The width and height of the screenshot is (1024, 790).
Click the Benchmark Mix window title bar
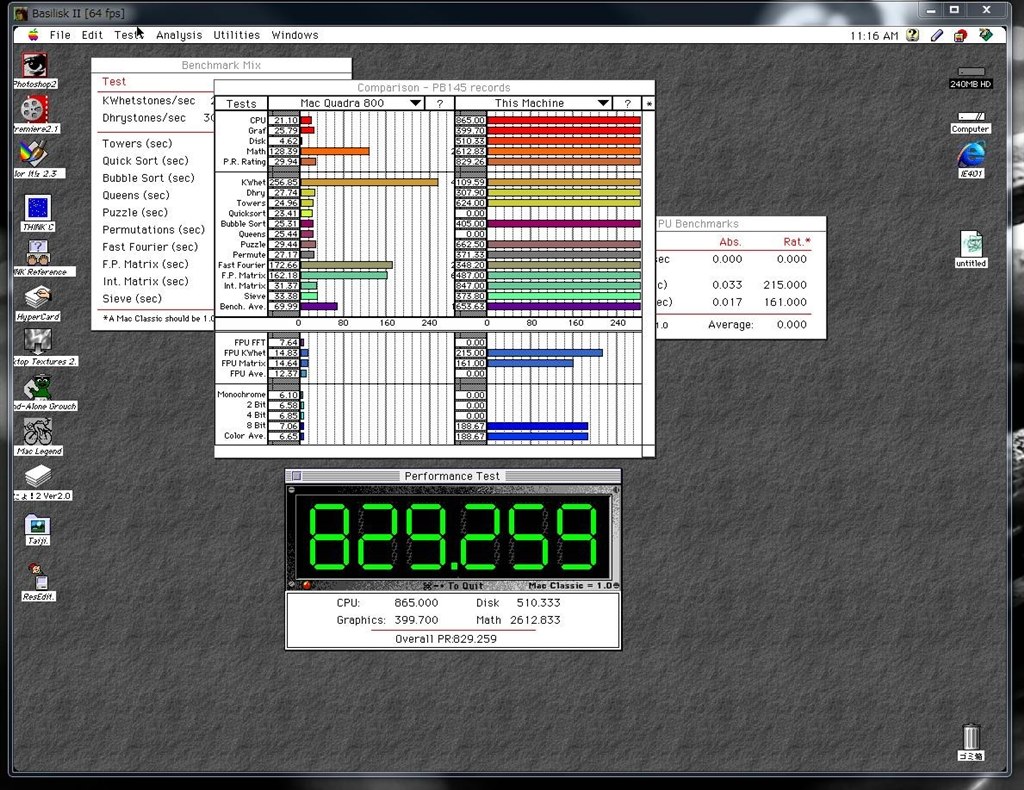point(221,65)
